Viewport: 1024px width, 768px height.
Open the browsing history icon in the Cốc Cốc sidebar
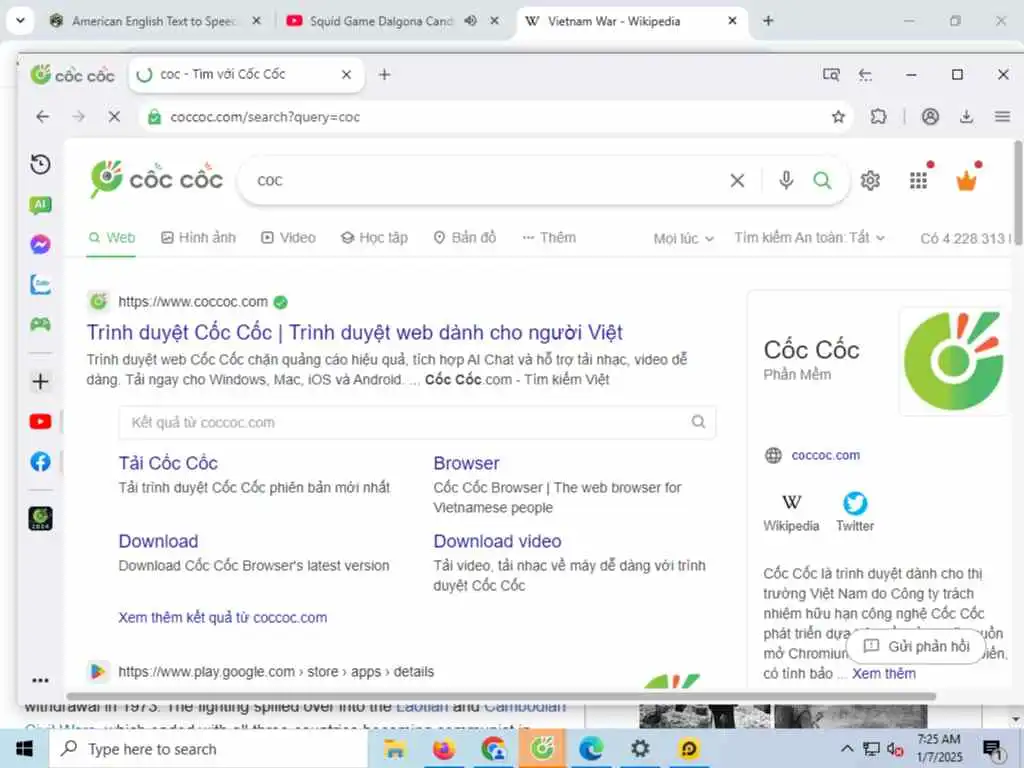pyautogui.click(x=40, y=164)
